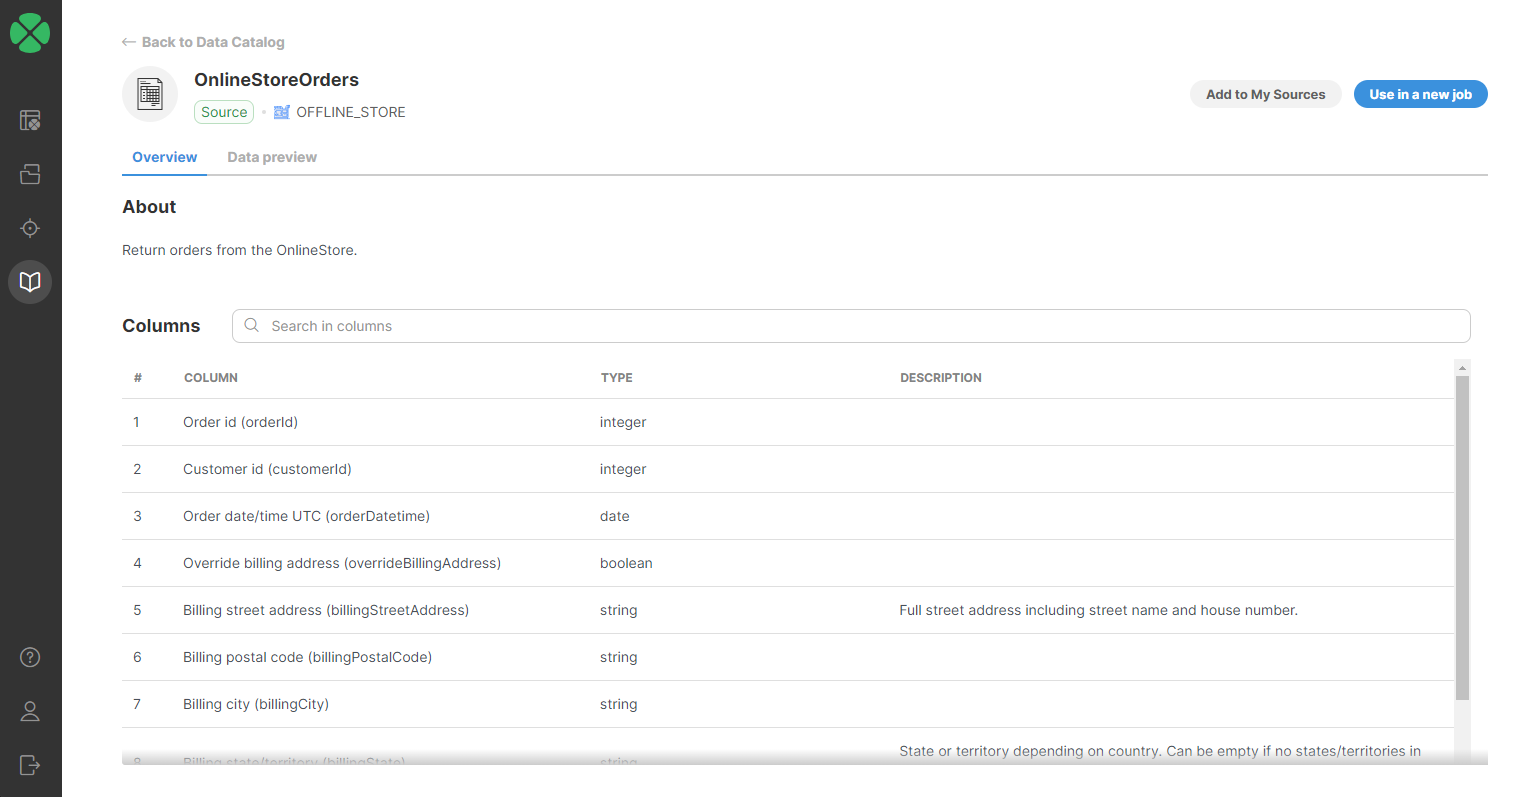Switch to the Data preview tab

point(272,157)
